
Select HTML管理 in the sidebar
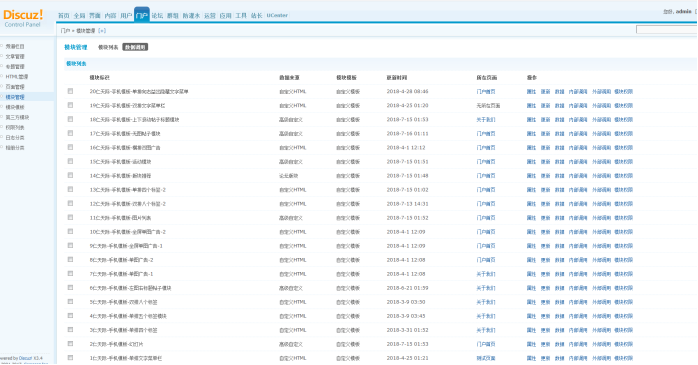(x=16, y=77)
